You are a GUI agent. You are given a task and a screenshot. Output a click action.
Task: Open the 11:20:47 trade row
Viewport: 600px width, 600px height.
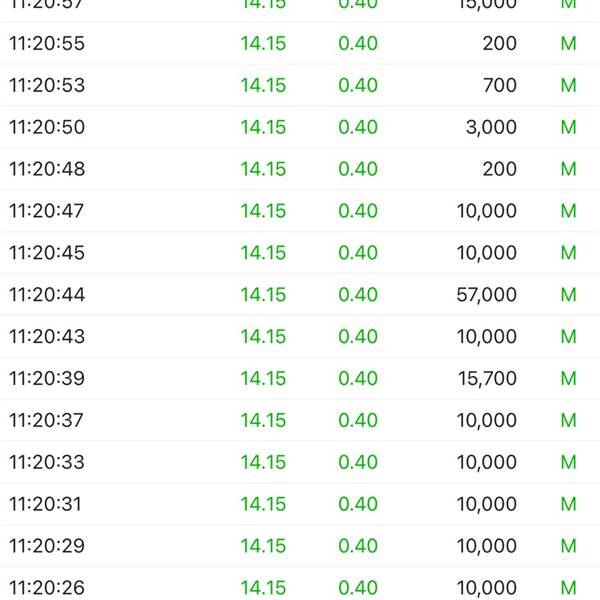[x=300, y=211]
